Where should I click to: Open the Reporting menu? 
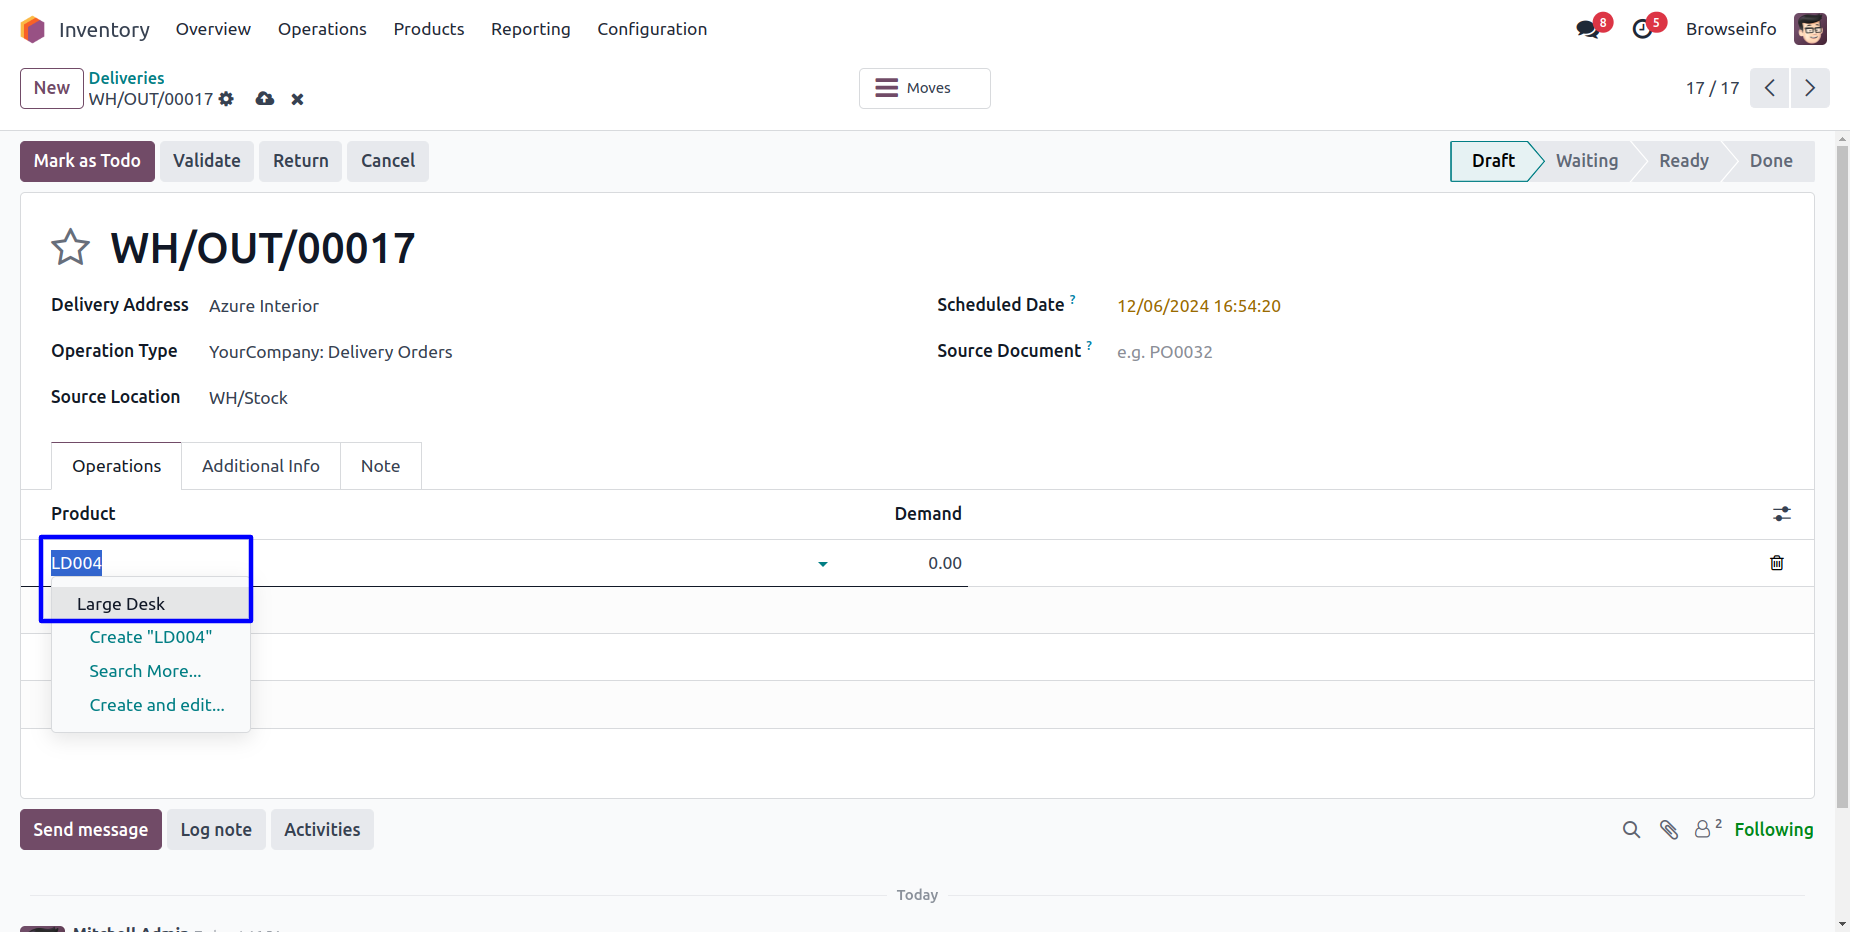tap(530, 29)
